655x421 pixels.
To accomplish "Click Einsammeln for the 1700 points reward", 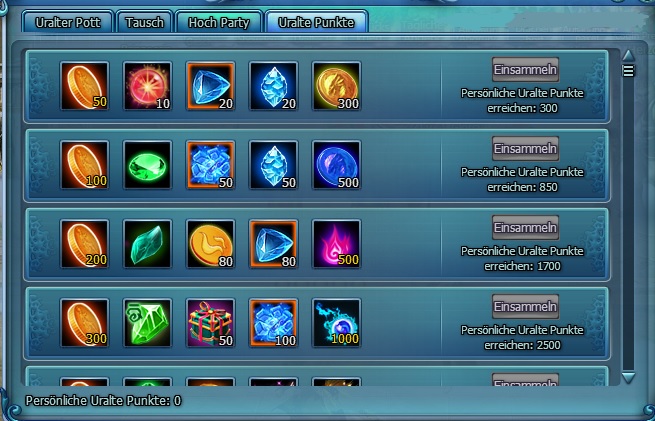I will [525, 228].
